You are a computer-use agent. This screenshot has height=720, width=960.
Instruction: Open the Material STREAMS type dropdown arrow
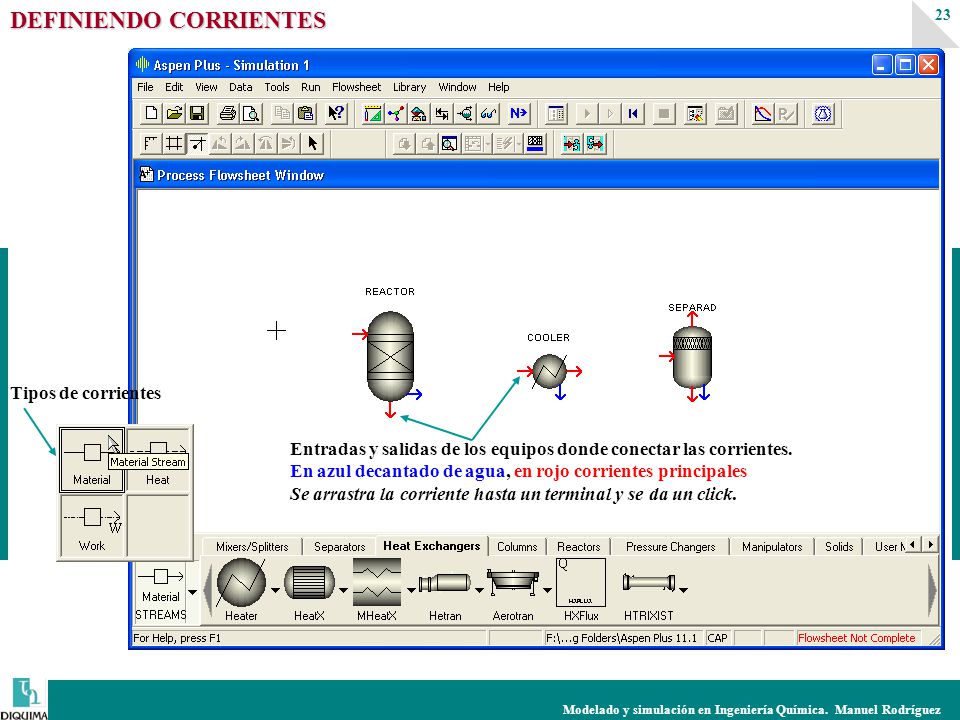(192, 592)
